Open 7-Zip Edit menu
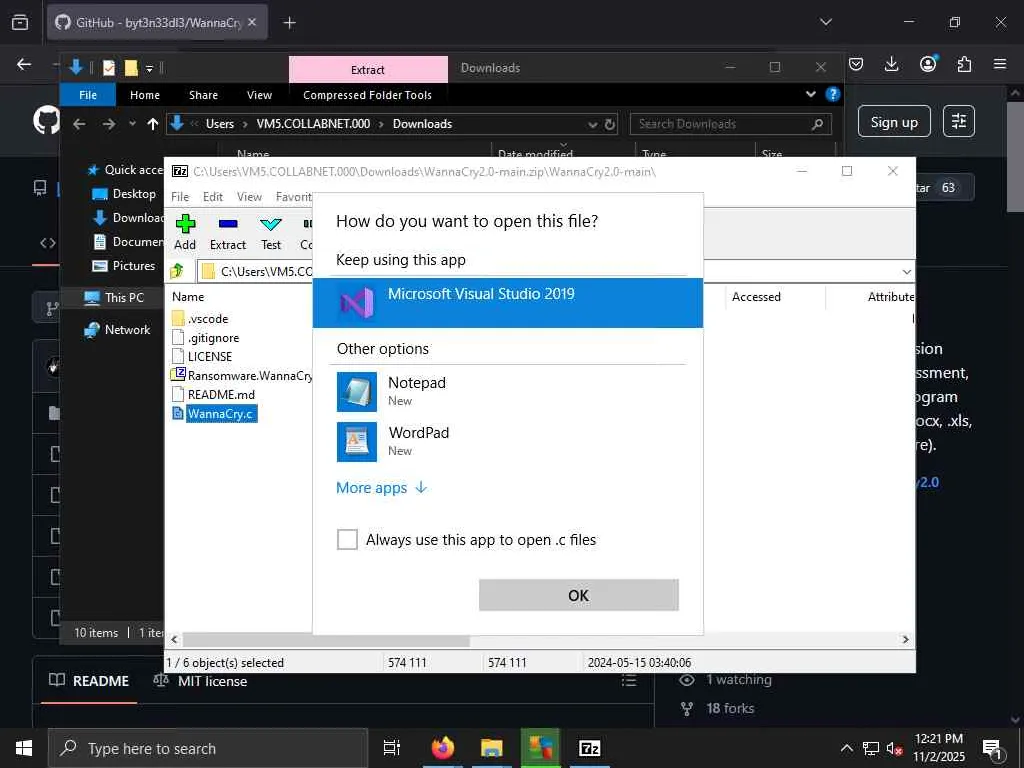Viewport: 1024px width, 768px height. [x=212, y=197]
